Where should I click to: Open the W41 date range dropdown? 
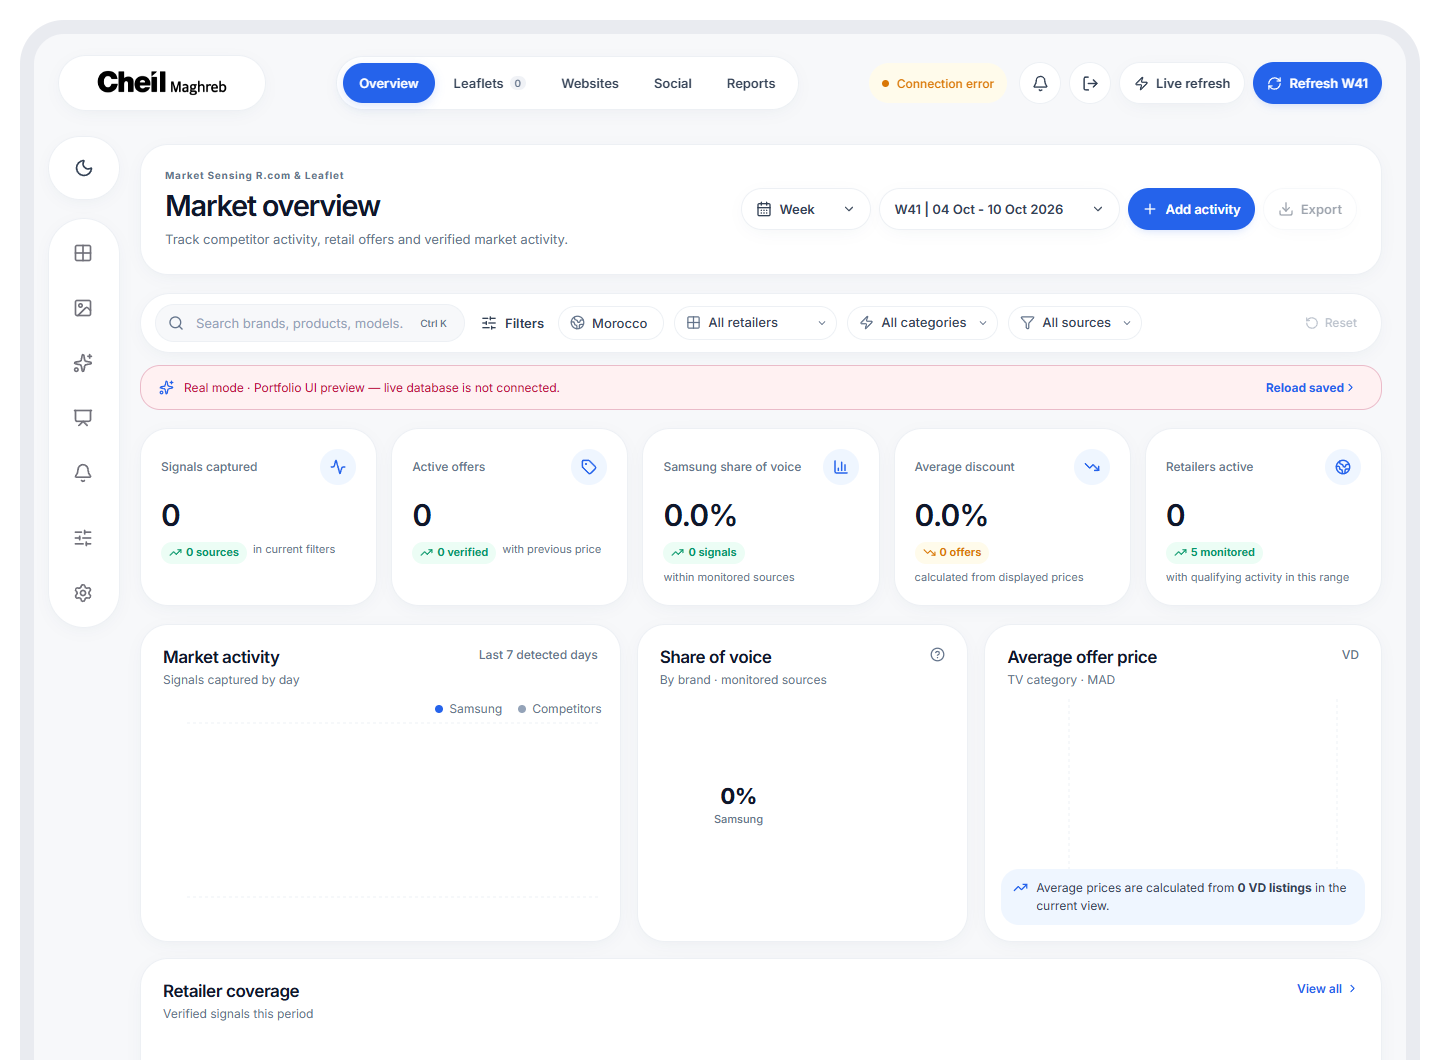click(x=999, y=209)
